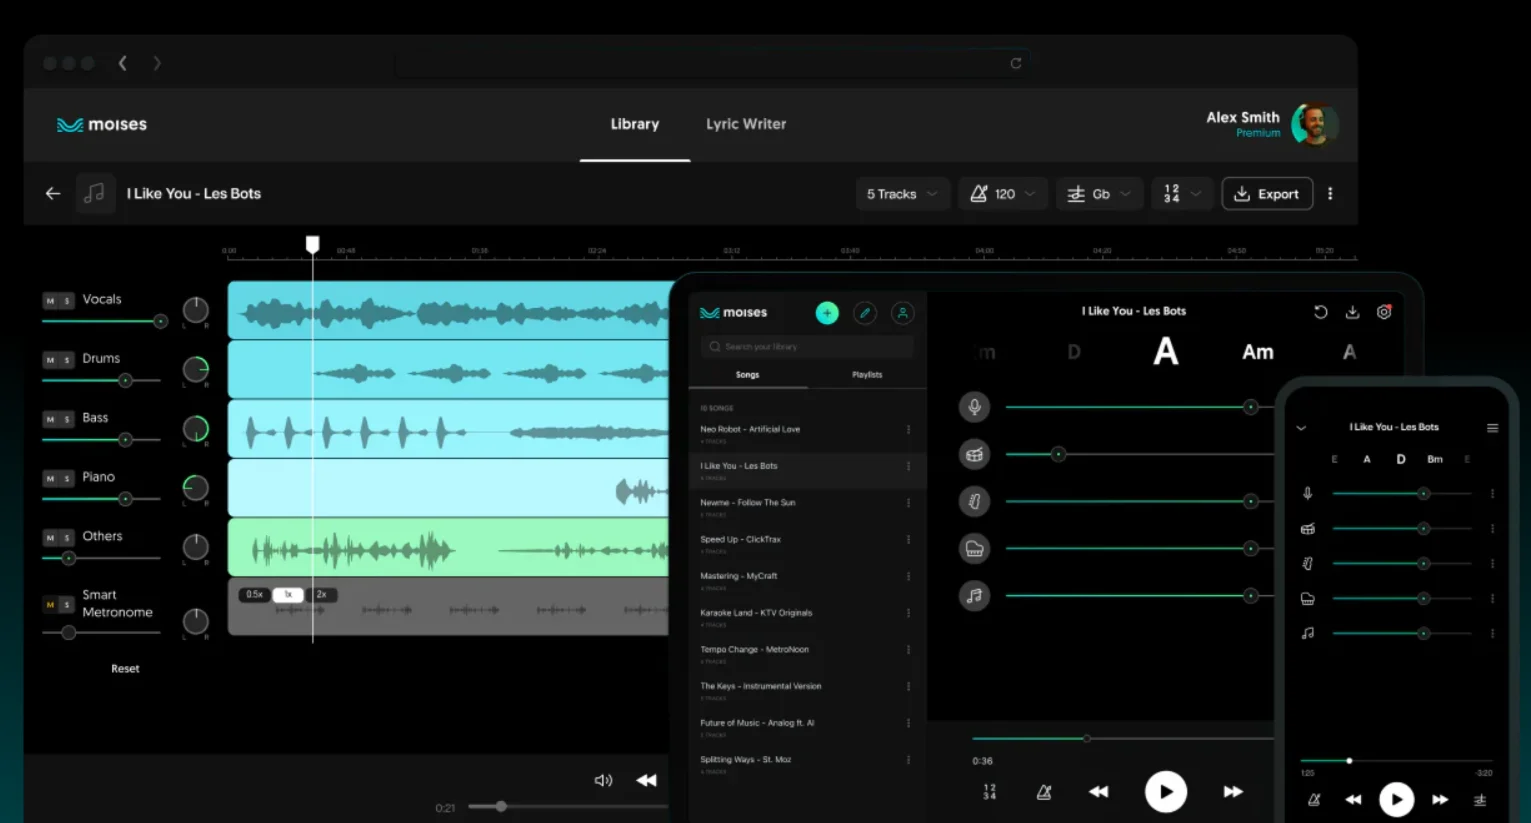1531x823 pixels.
Task: Click the drums icon in tablet mixer
Action: coord(974,454)
